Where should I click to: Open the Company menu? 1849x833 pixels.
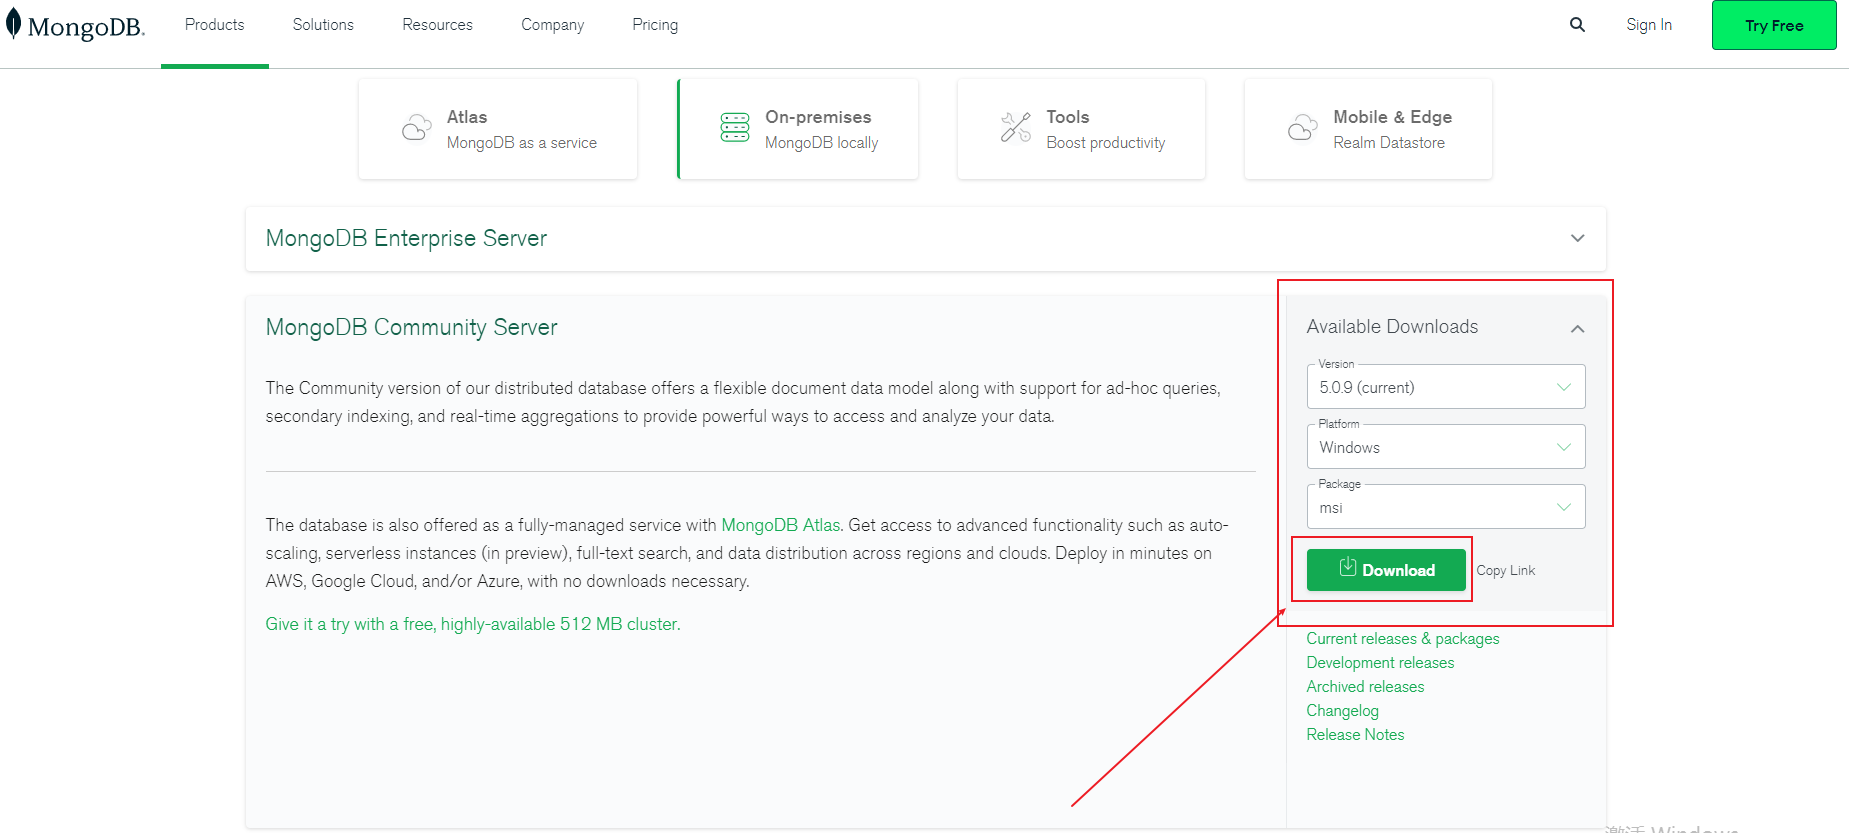[552, 25]
